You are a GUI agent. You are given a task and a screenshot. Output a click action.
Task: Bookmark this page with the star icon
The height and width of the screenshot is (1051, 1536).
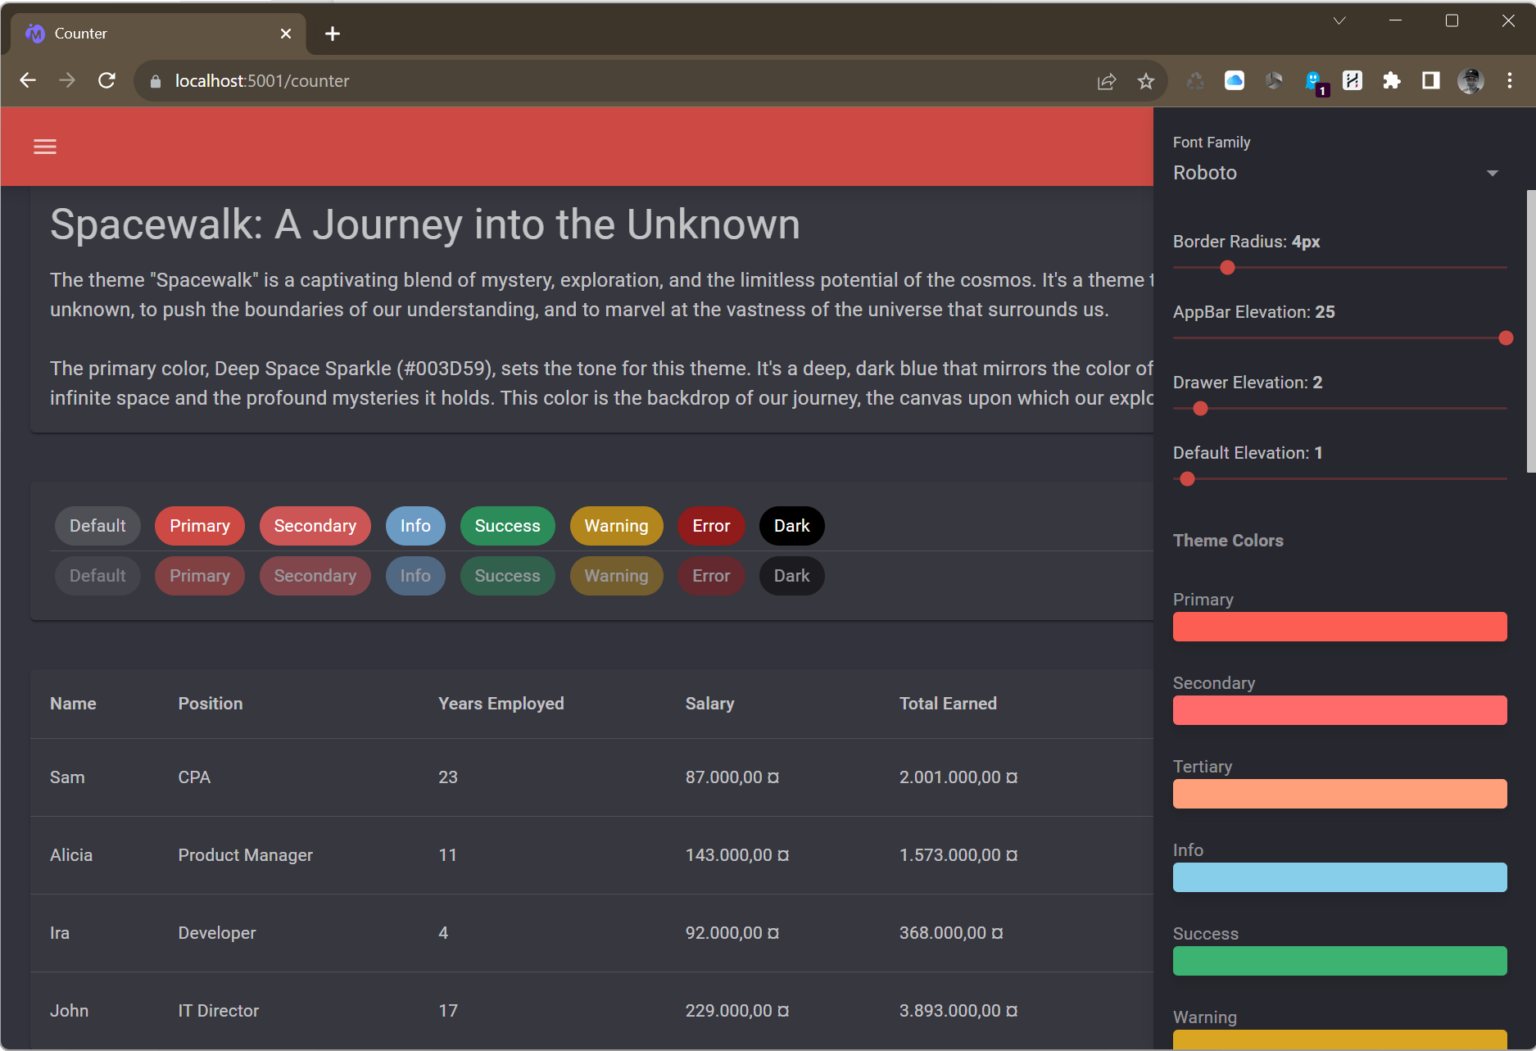pyautogui.click(x=1146, y=81)
